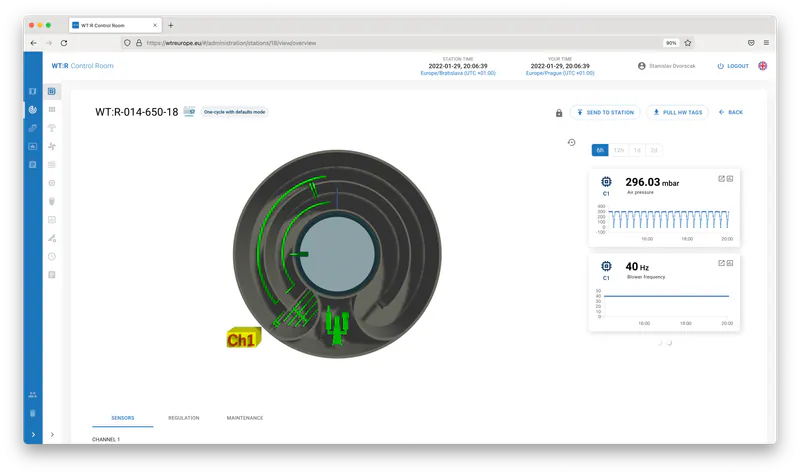The image size is (800, 475).
Task: Expand the blue navigation sidebar with bottom chevron
Action: (x=32, y=434)
